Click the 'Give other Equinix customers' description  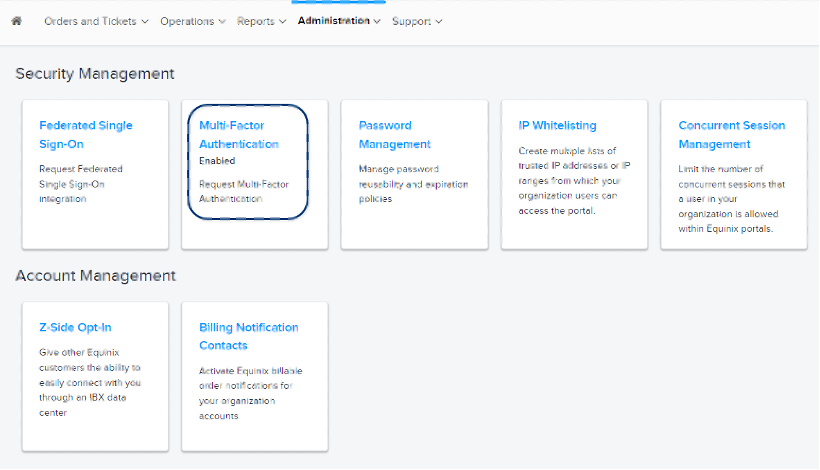(x=89, y=380)
